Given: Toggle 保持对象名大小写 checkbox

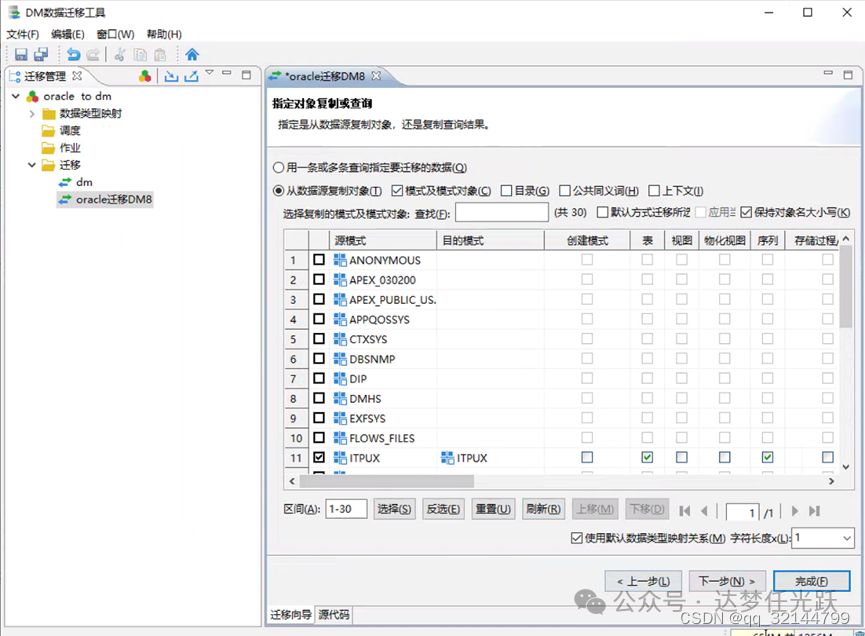Looking at the screenshot, I should 746,212.
